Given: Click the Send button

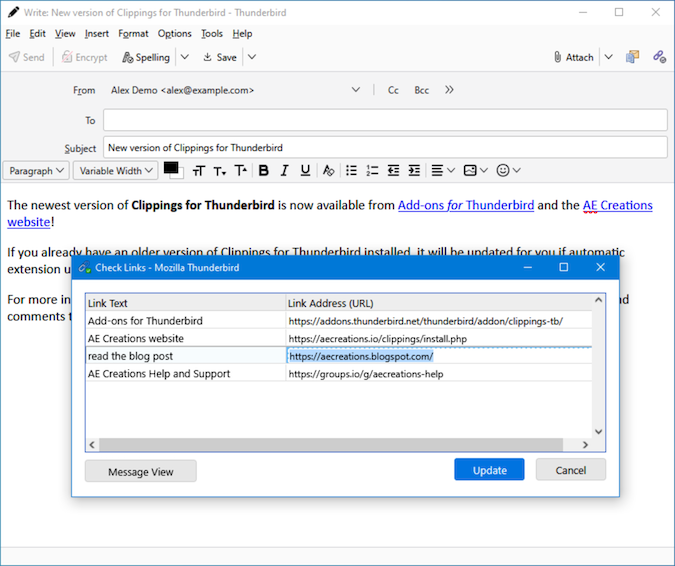Looking at the screenshot, I should (27, 57).
